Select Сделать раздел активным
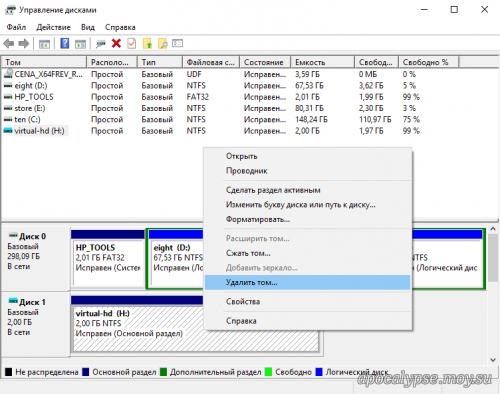This screenshot has height=394, width=500. click(x=308, y=190)
